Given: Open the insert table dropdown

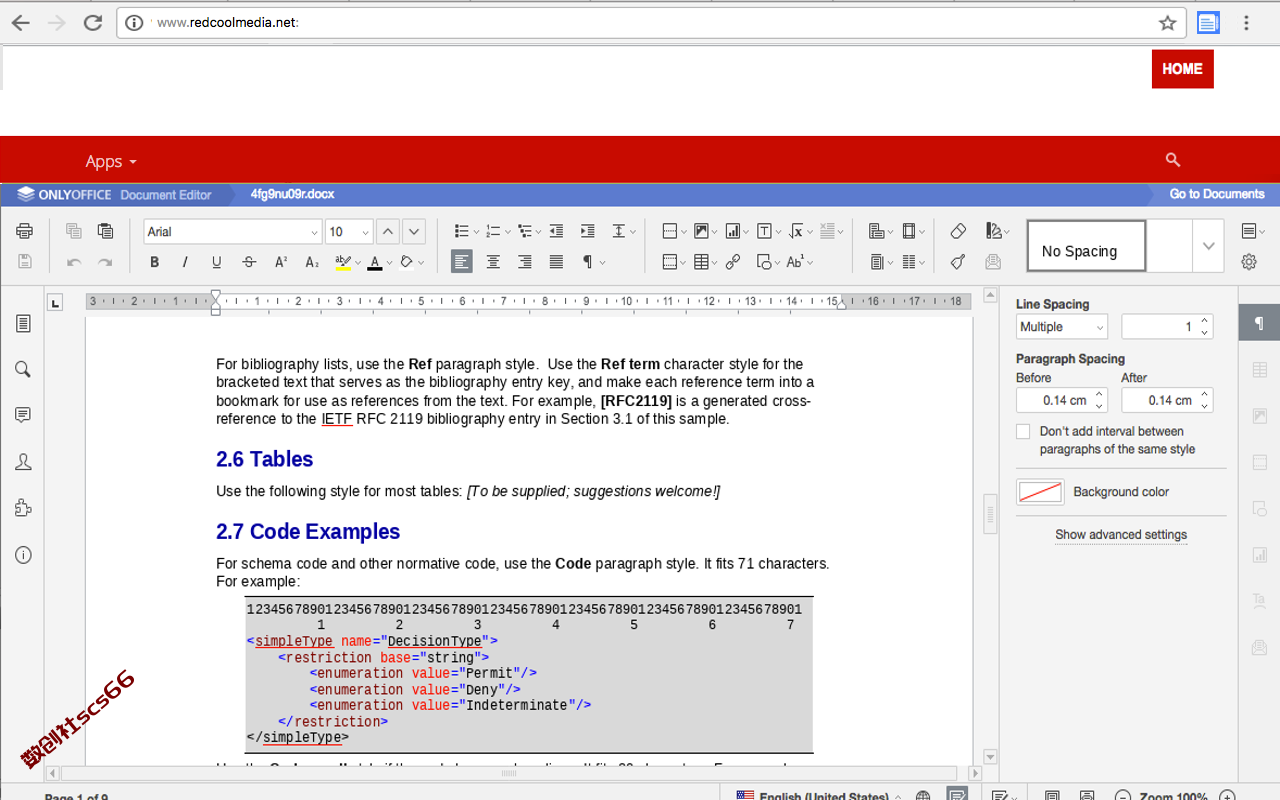Looking at the screenshot, I should (x=705, y=262).
